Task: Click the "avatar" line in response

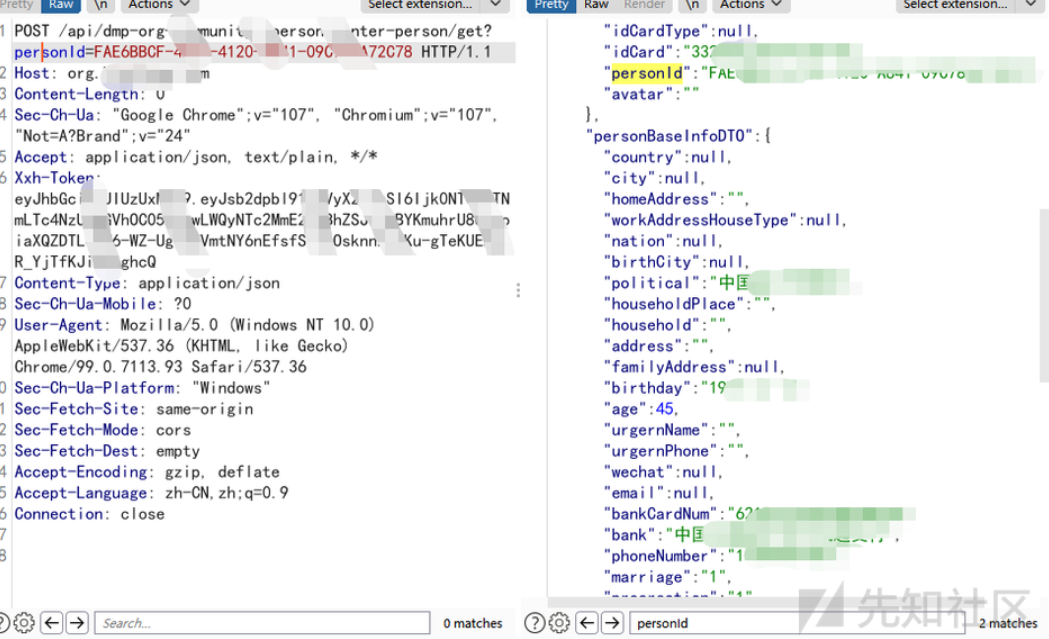Action: [652, 94]
